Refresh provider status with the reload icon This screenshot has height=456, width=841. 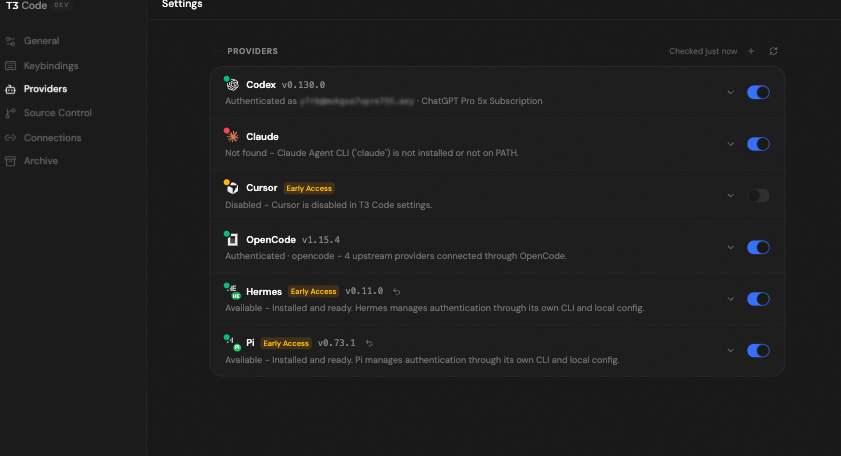click(x=773, y=51)
